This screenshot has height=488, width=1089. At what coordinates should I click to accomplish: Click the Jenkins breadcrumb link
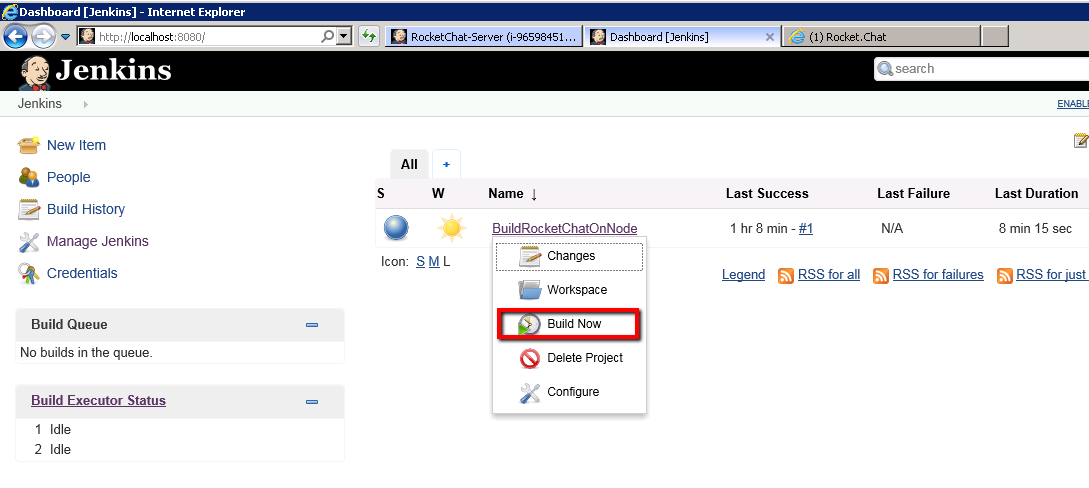tap(40, 104)
